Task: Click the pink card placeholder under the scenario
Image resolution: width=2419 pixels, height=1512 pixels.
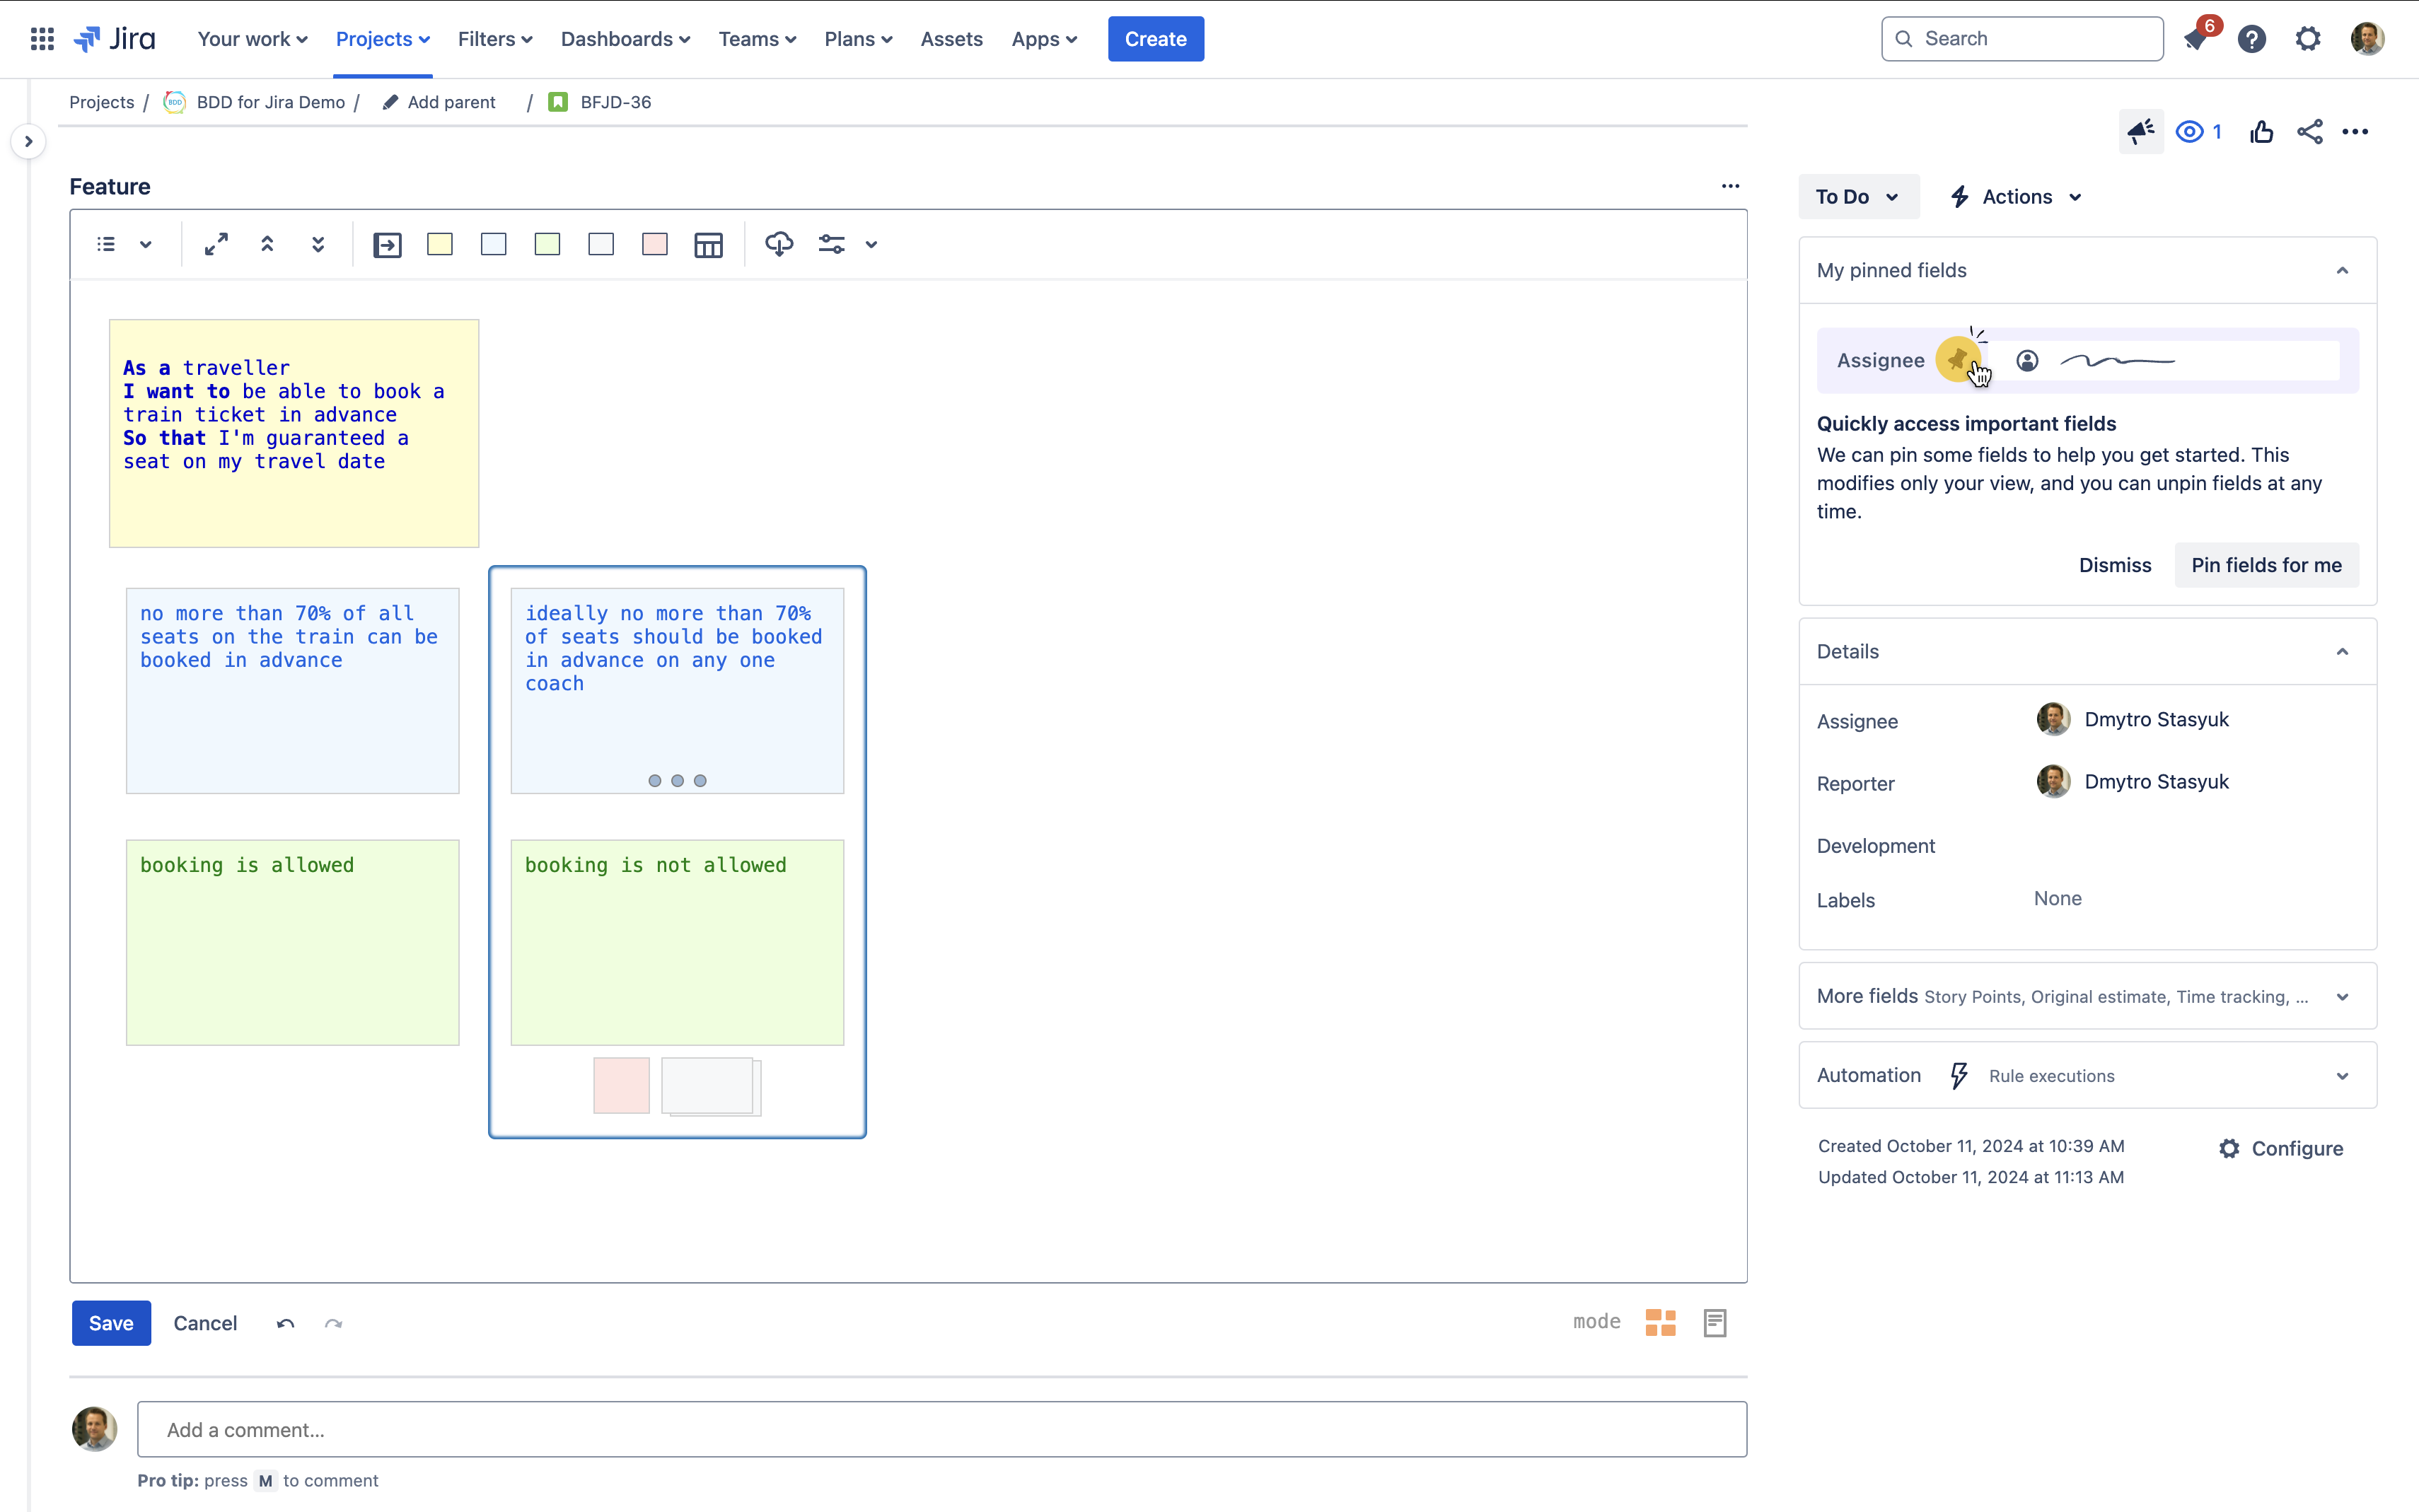Action: (621, 1085)
